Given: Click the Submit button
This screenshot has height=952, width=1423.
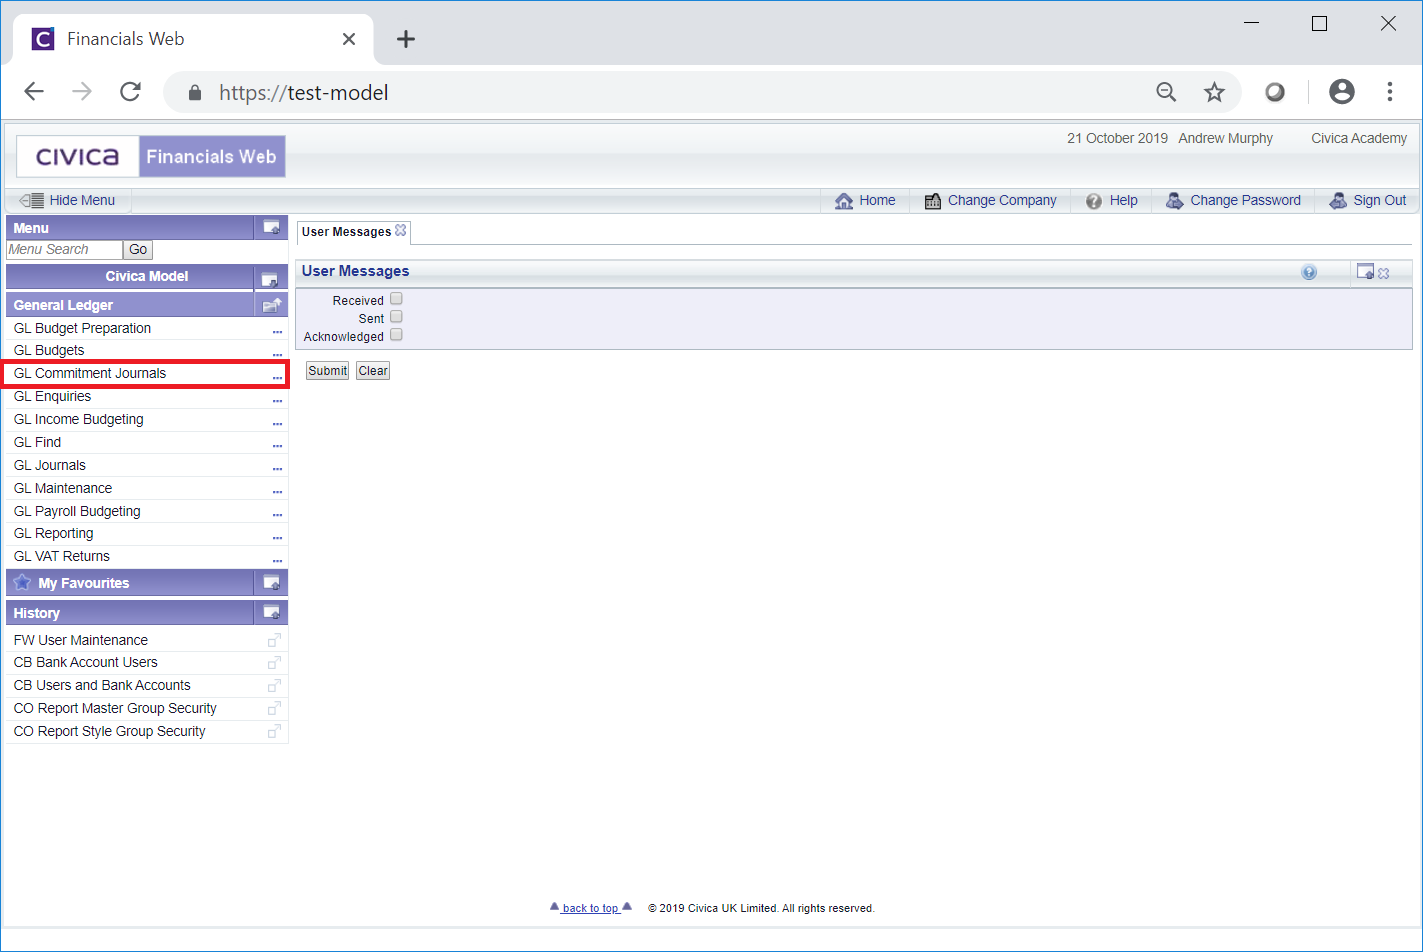Looking at the screenshot, I should [x=327, y=370].
